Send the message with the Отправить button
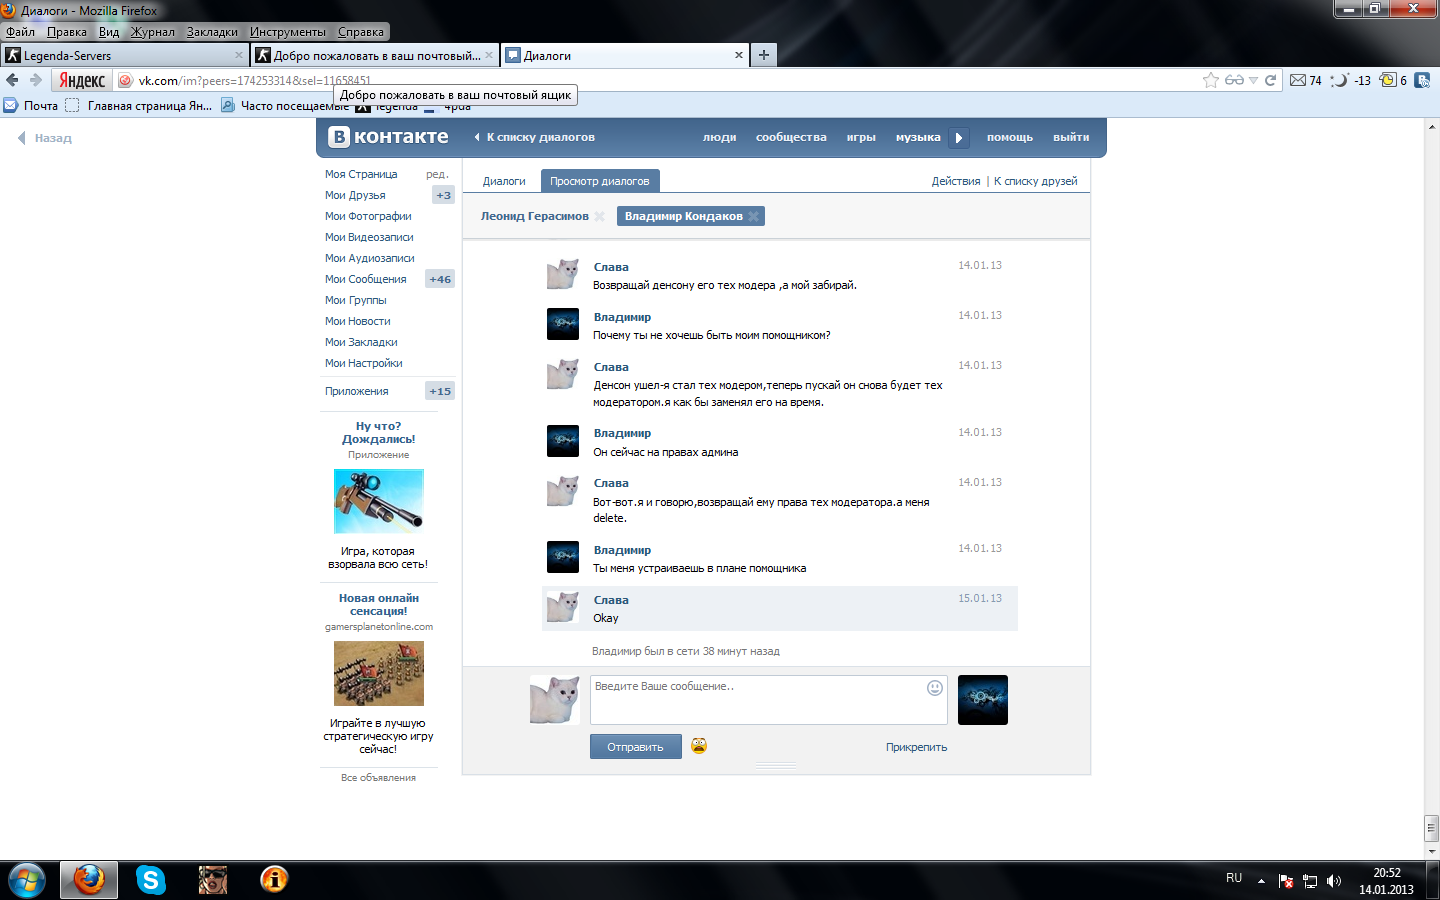This screenshot has width=1440, height=900. (636, 747)
